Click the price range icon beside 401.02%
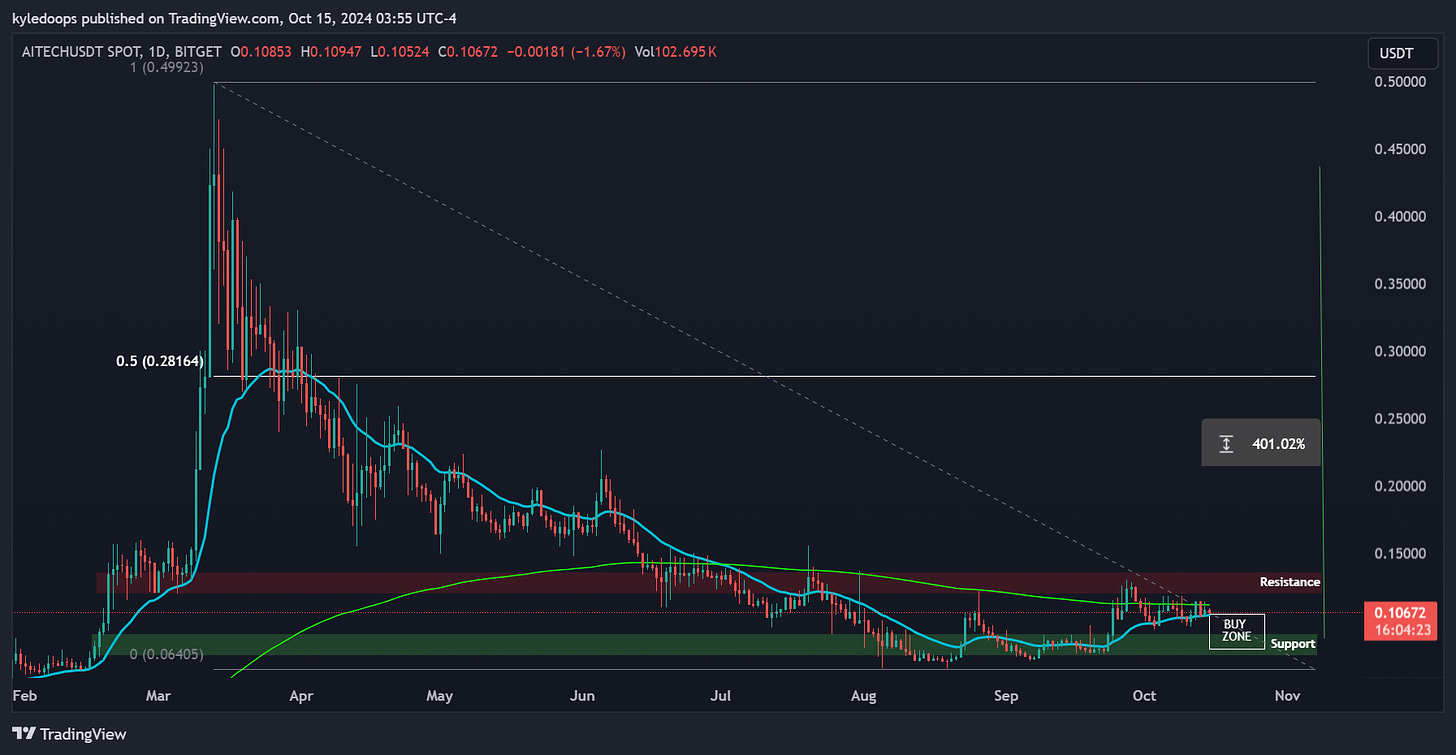1456x755 pixels. (1226, 443)
